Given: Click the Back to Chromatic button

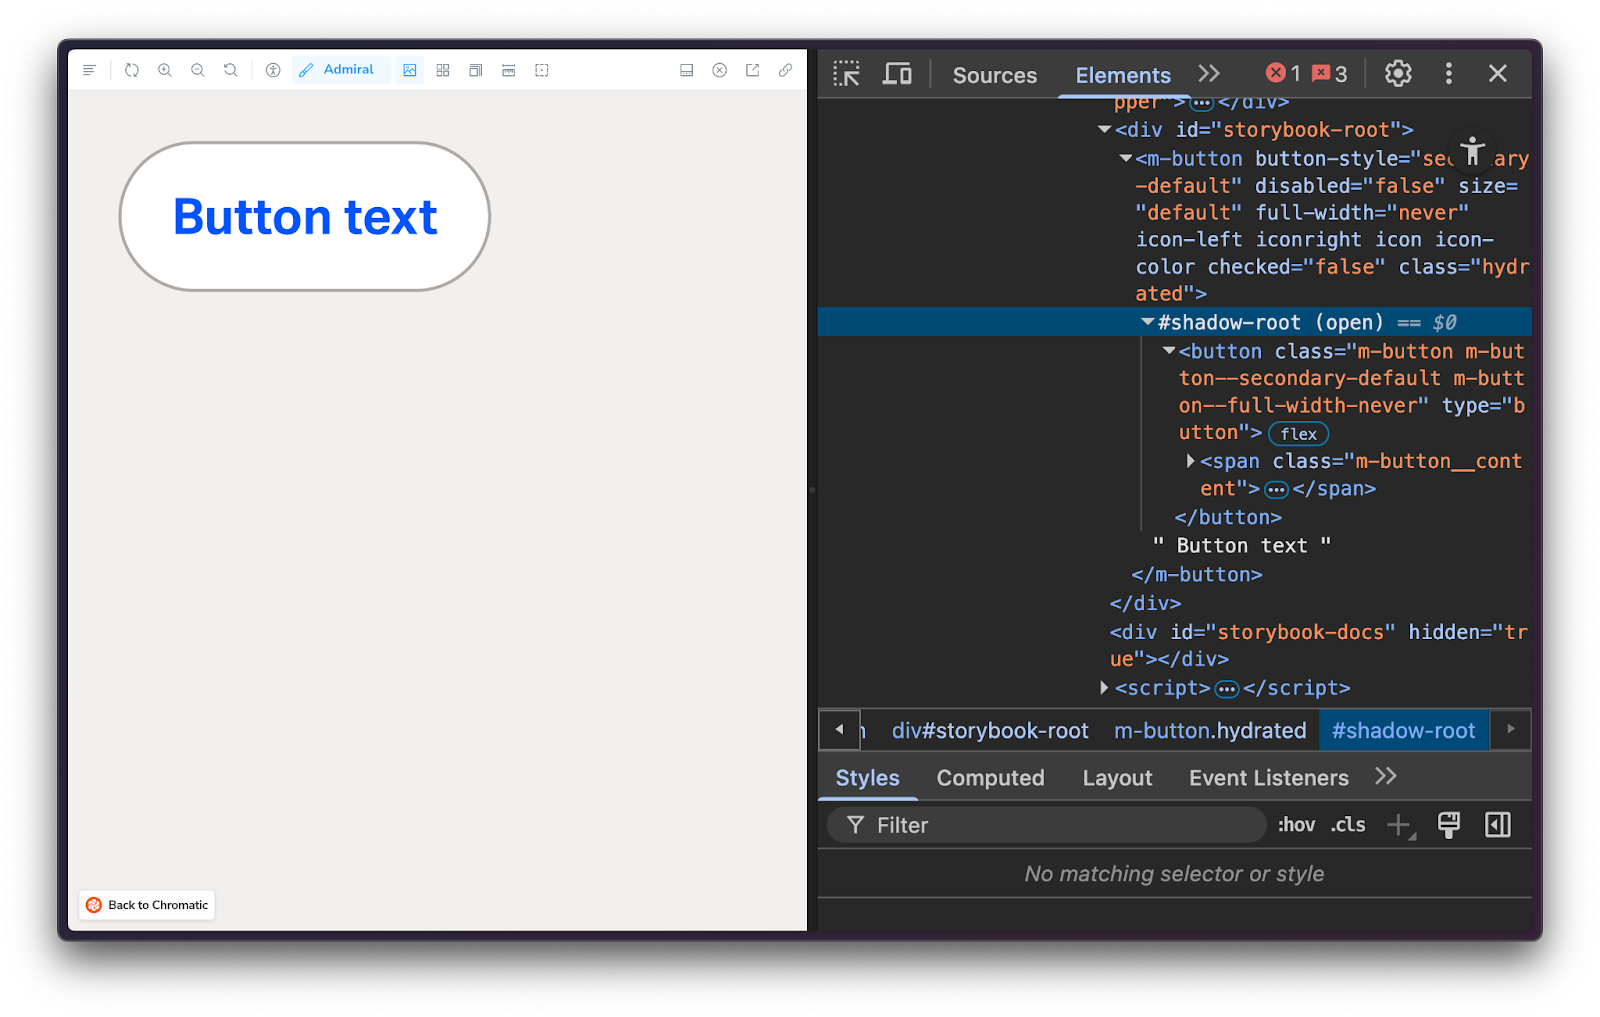Looking at the screenshot, I should point(146,904).
